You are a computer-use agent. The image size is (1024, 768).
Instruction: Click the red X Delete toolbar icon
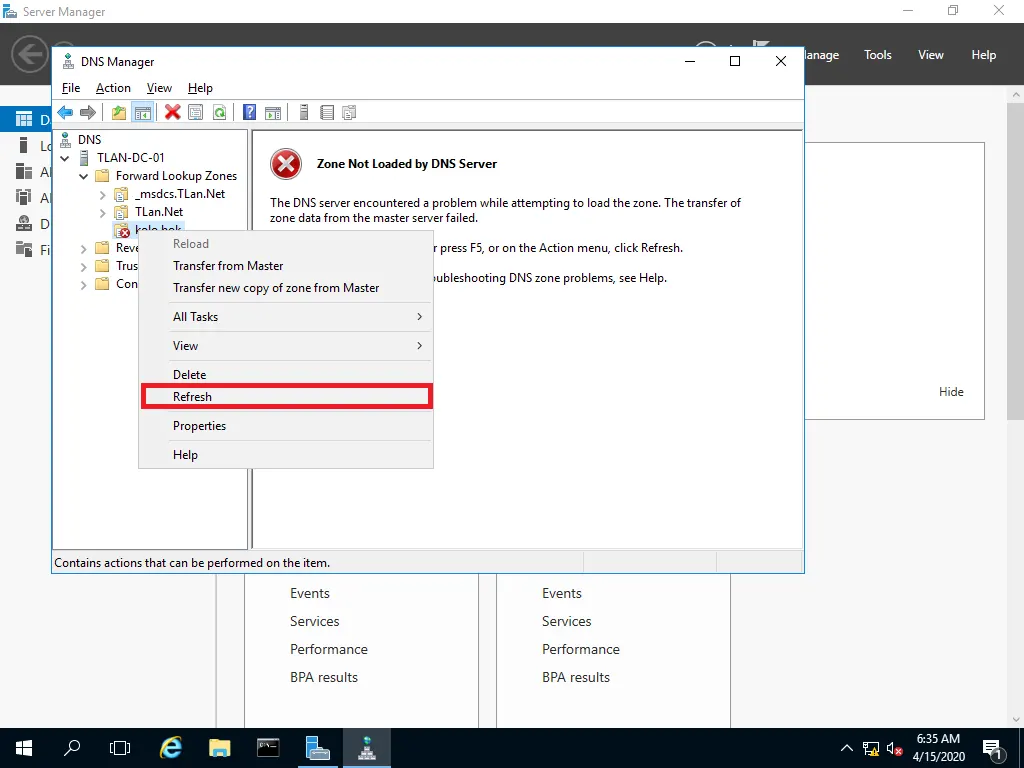pyautogui.click(x=172, y=112)
